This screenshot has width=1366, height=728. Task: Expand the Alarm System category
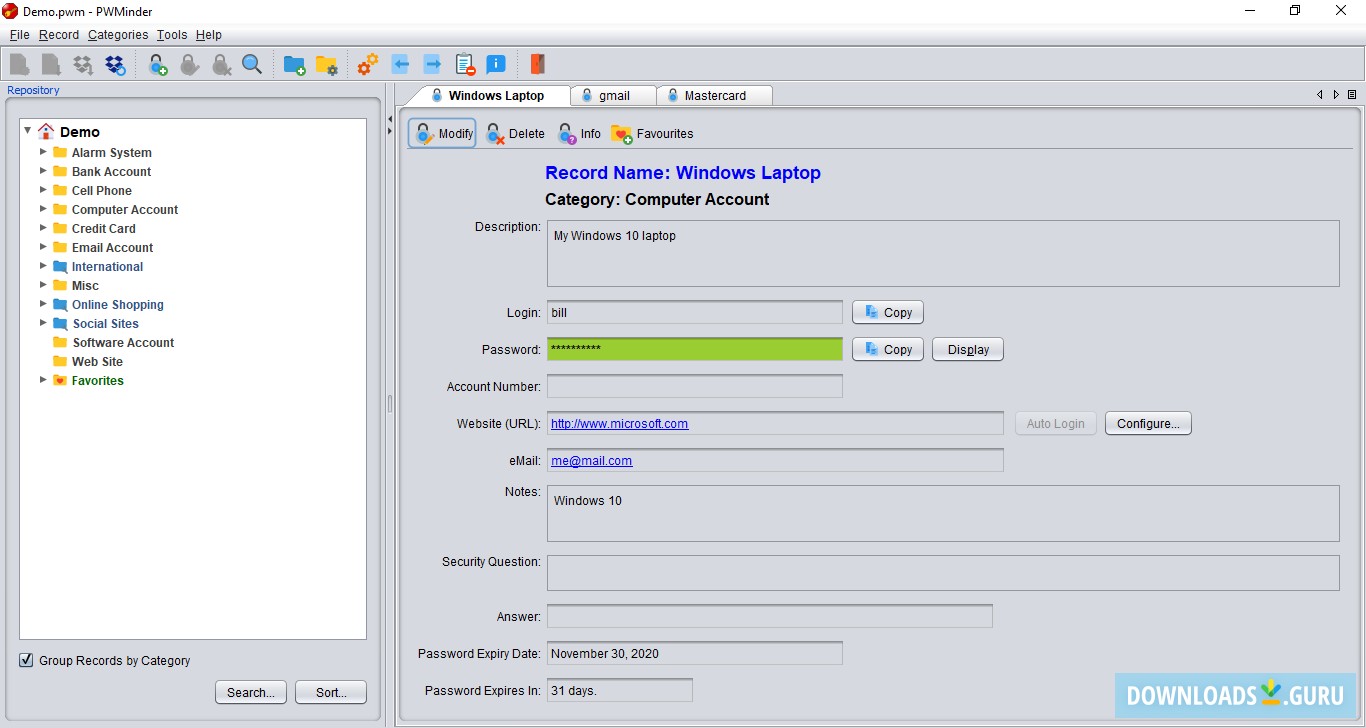coord(43,152)
